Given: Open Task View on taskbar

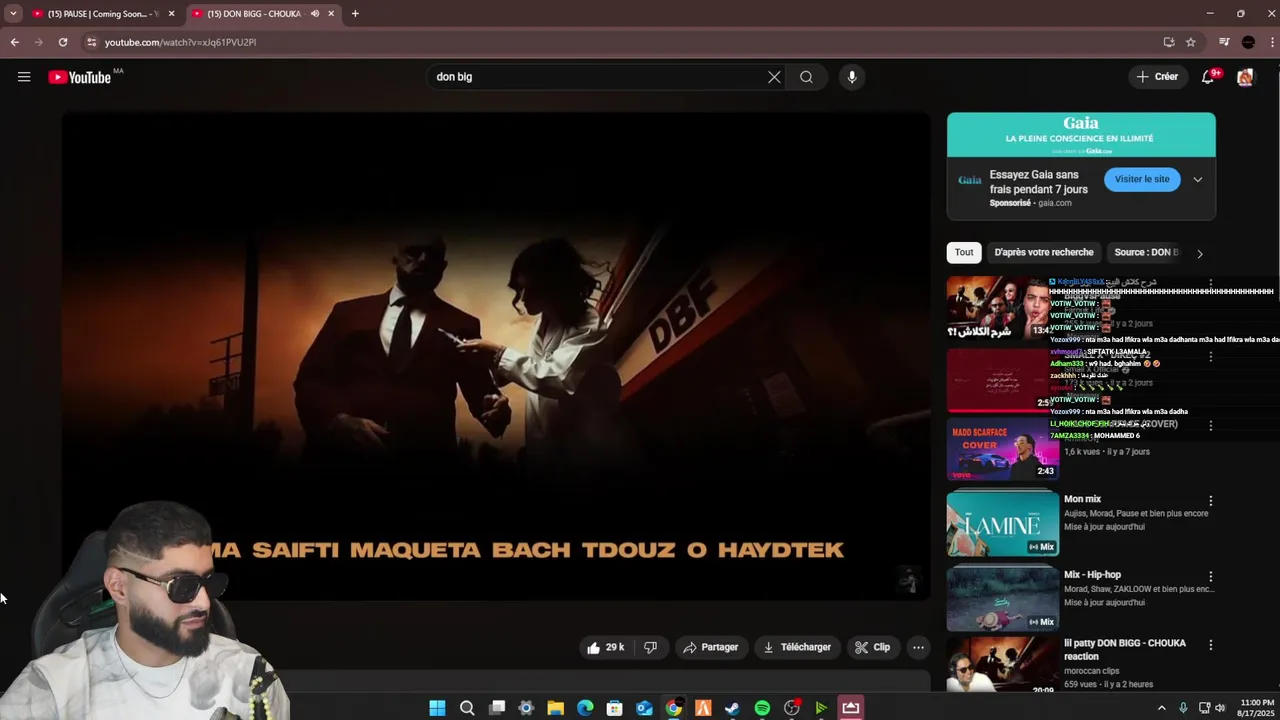Looking at the screenshot, I should [497, 708].
